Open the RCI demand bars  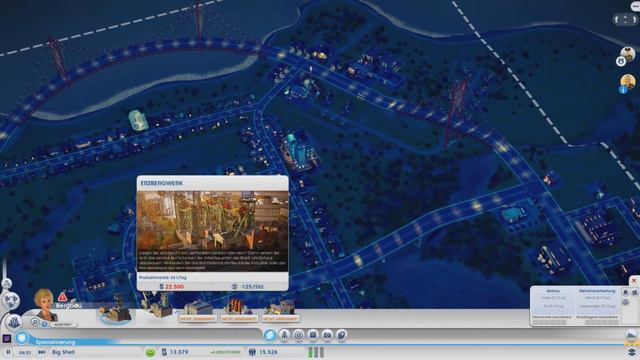click(x=316, y=352)
